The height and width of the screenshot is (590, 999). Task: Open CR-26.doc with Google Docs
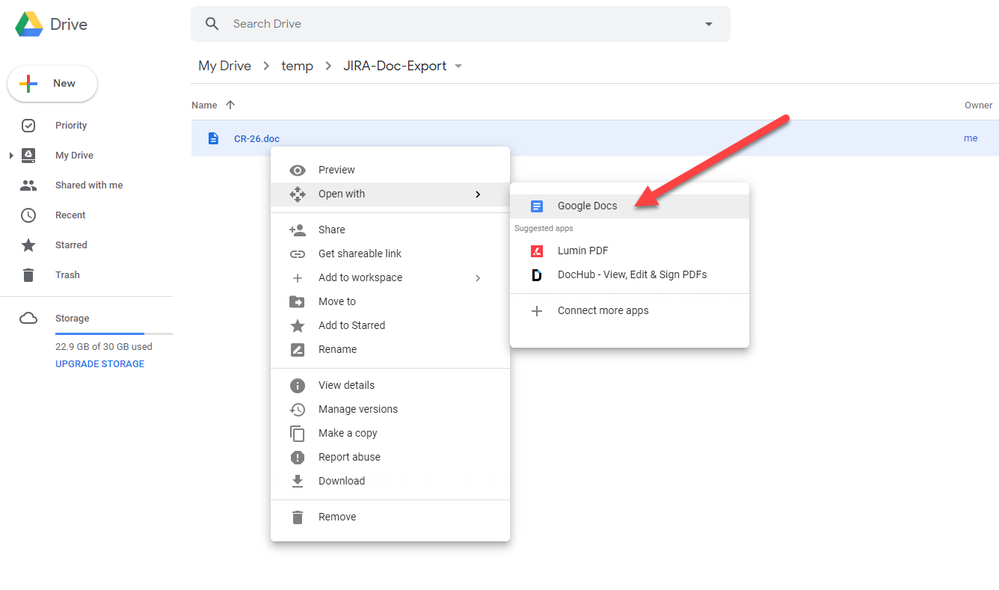[x=587, y=206]
